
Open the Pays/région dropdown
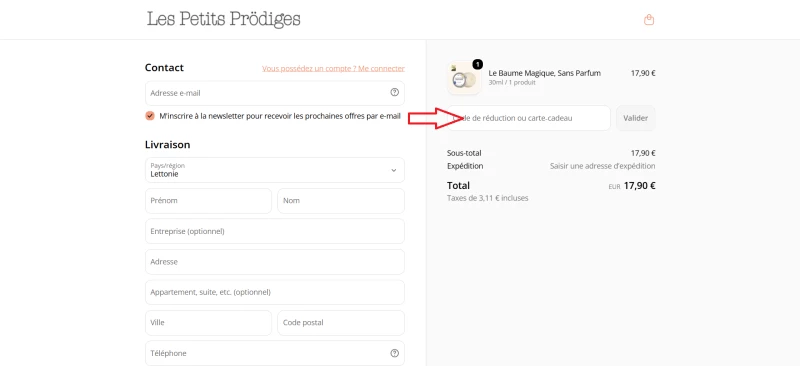coord(274,170)
